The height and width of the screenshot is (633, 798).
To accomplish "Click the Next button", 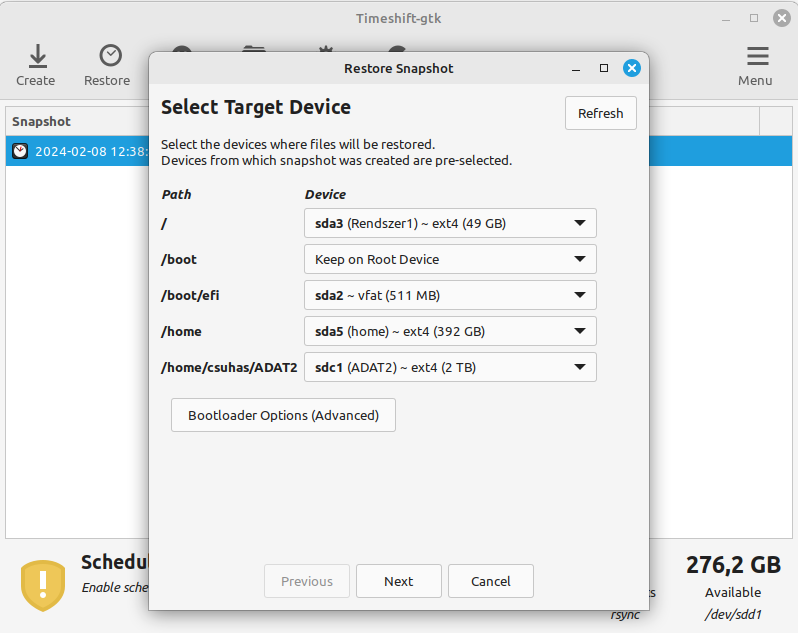I will 398,581.
